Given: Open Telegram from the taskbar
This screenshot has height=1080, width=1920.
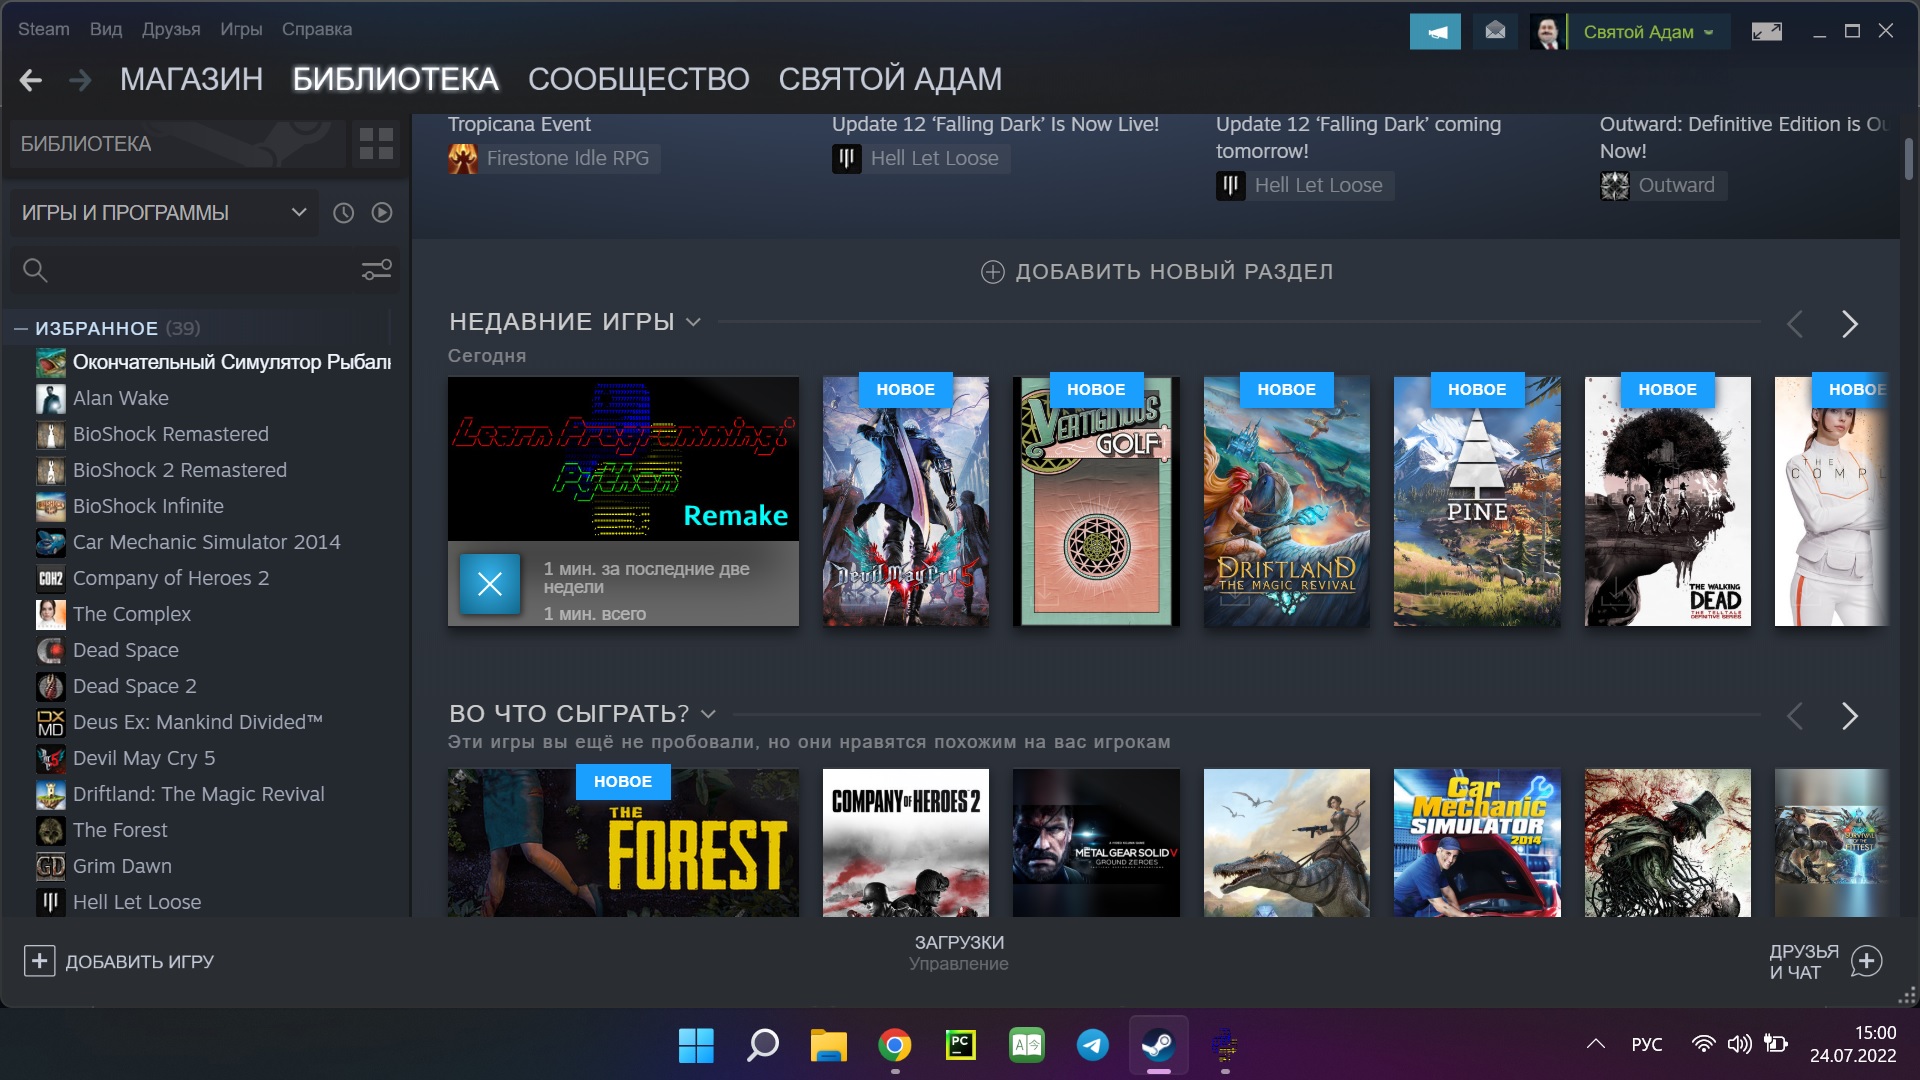Looking at the screenshot, I should (x=1092, y=1046).
